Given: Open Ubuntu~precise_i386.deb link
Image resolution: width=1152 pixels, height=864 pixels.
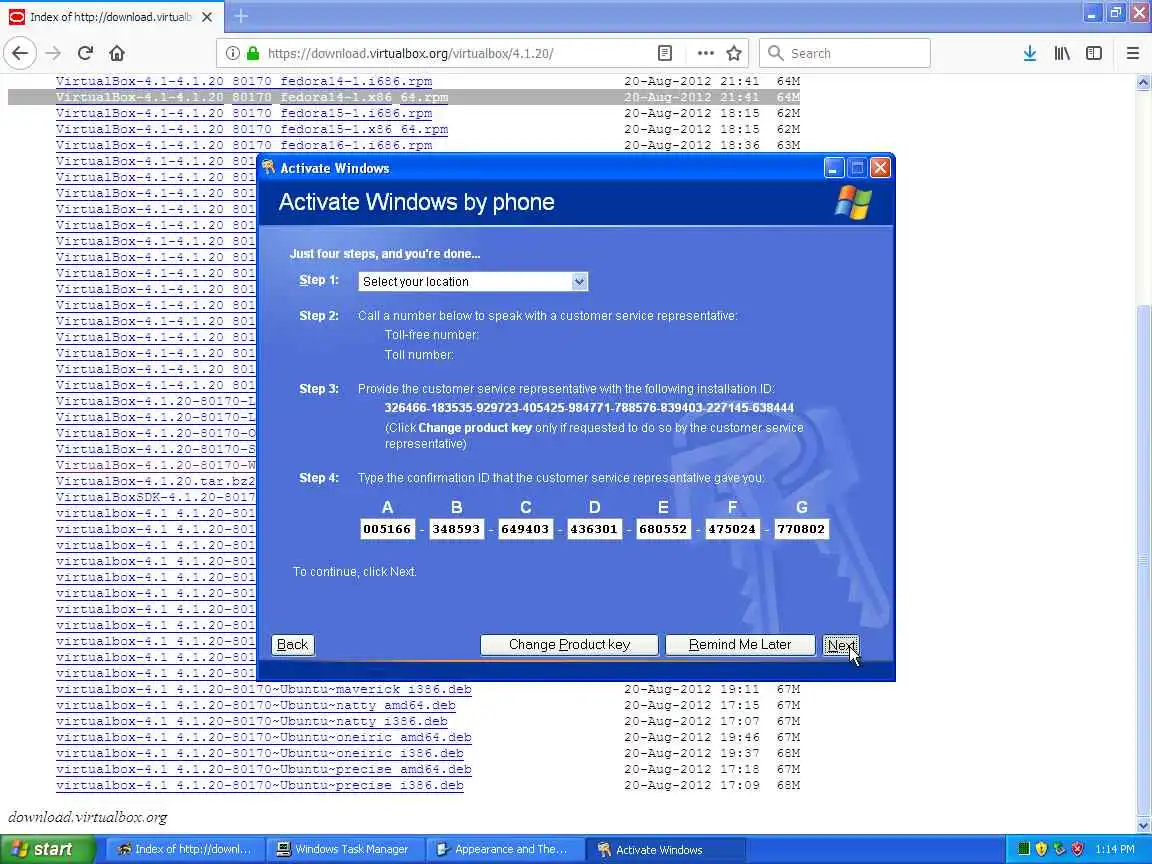Looking at the screenshot, I should click(x=260, y=787).
